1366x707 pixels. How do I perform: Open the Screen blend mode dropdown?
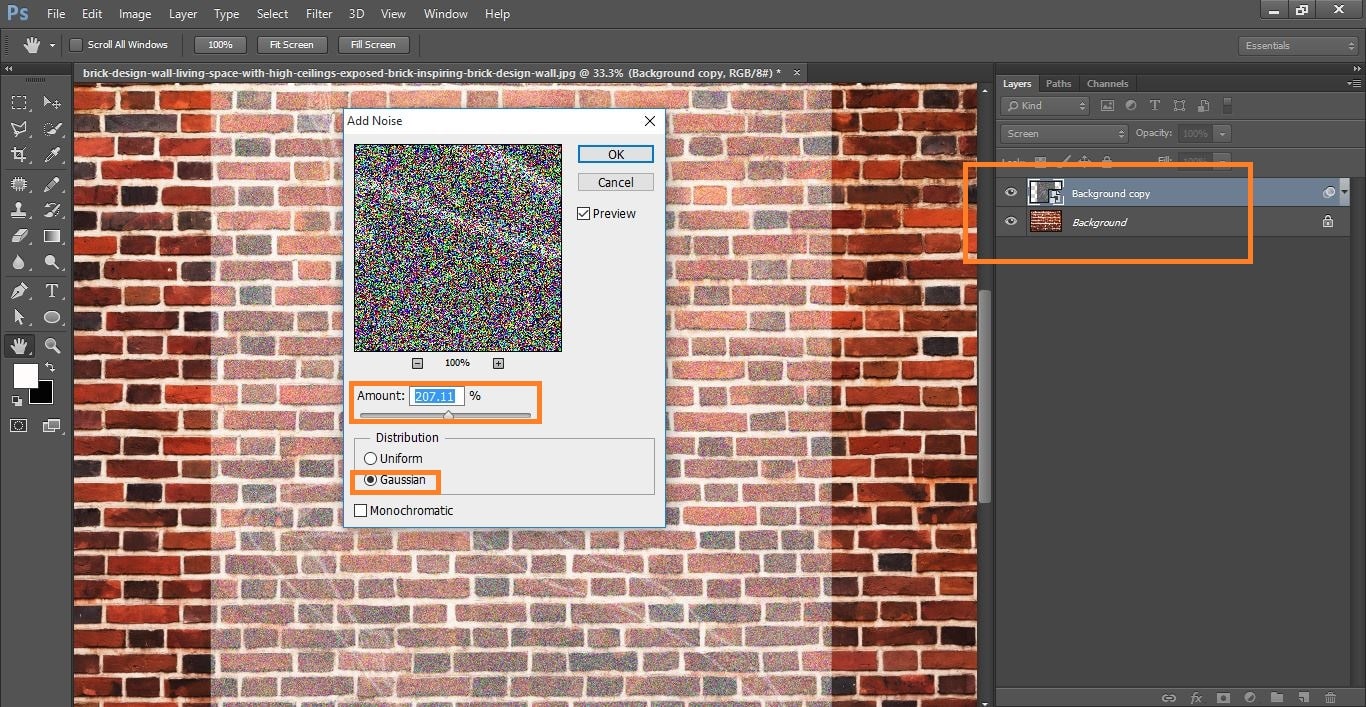(x=1064, y=133)
